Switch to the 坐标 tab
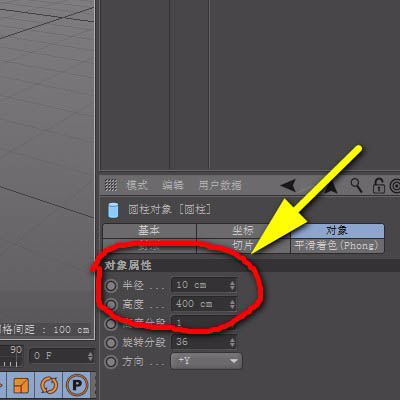Screen dimensions: 400x400 click(x=243, y=230)
